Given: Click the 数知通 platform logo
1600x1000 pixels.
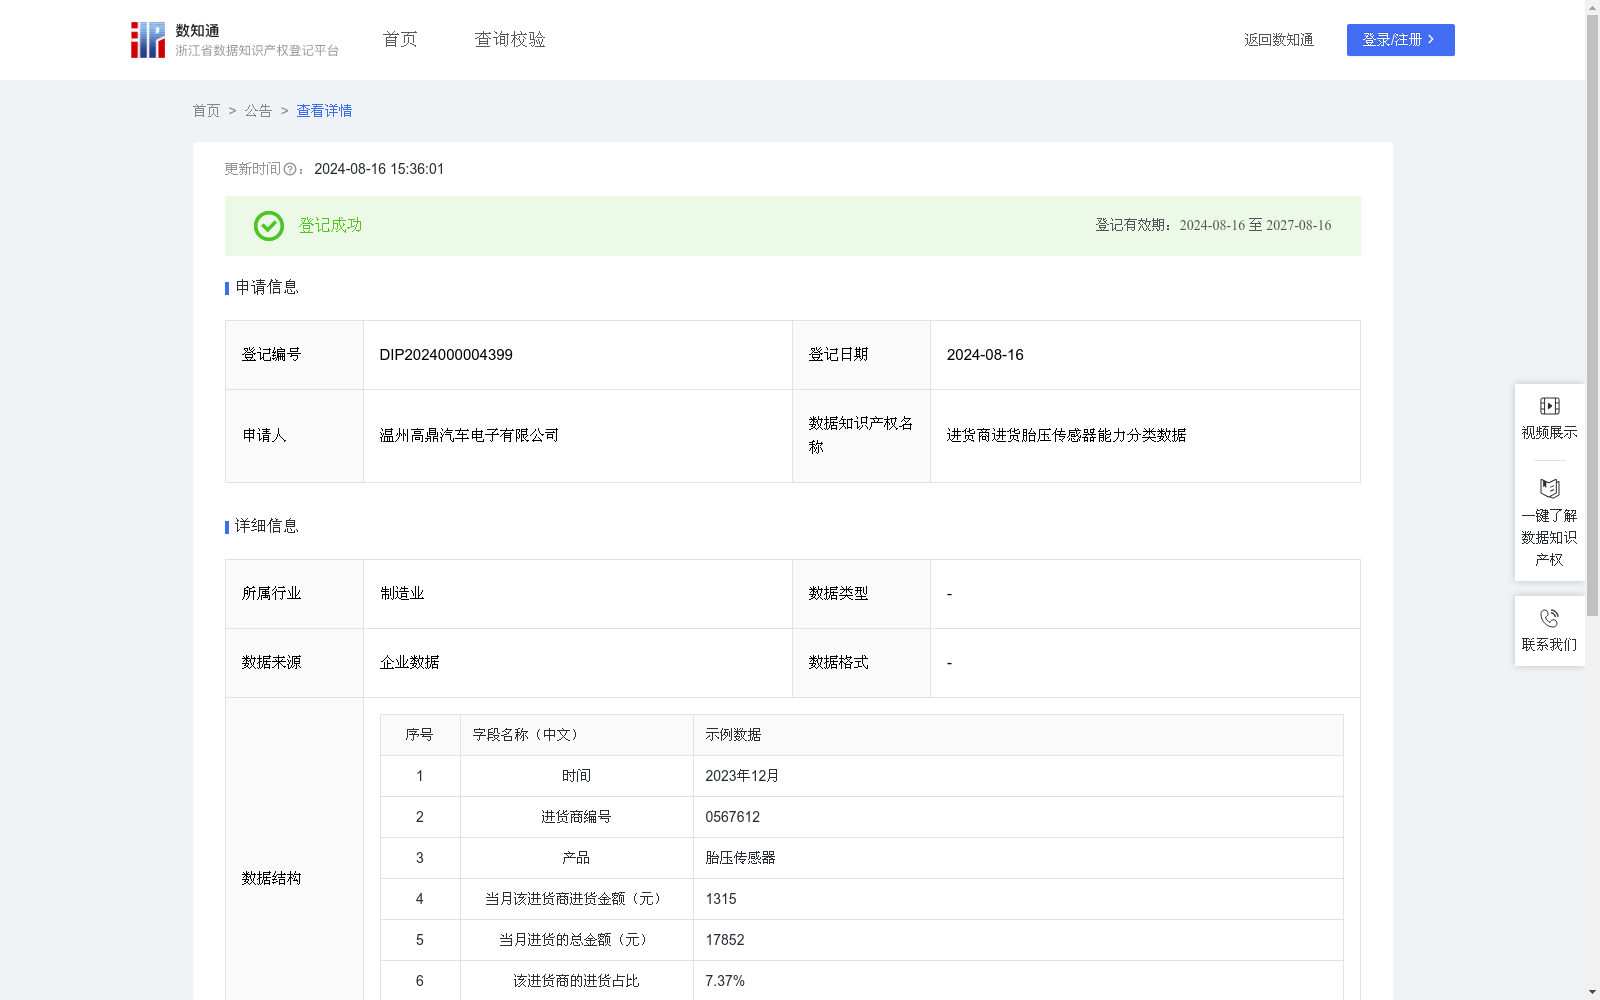Looking at the screenshot, I should (x=234, y=40).
